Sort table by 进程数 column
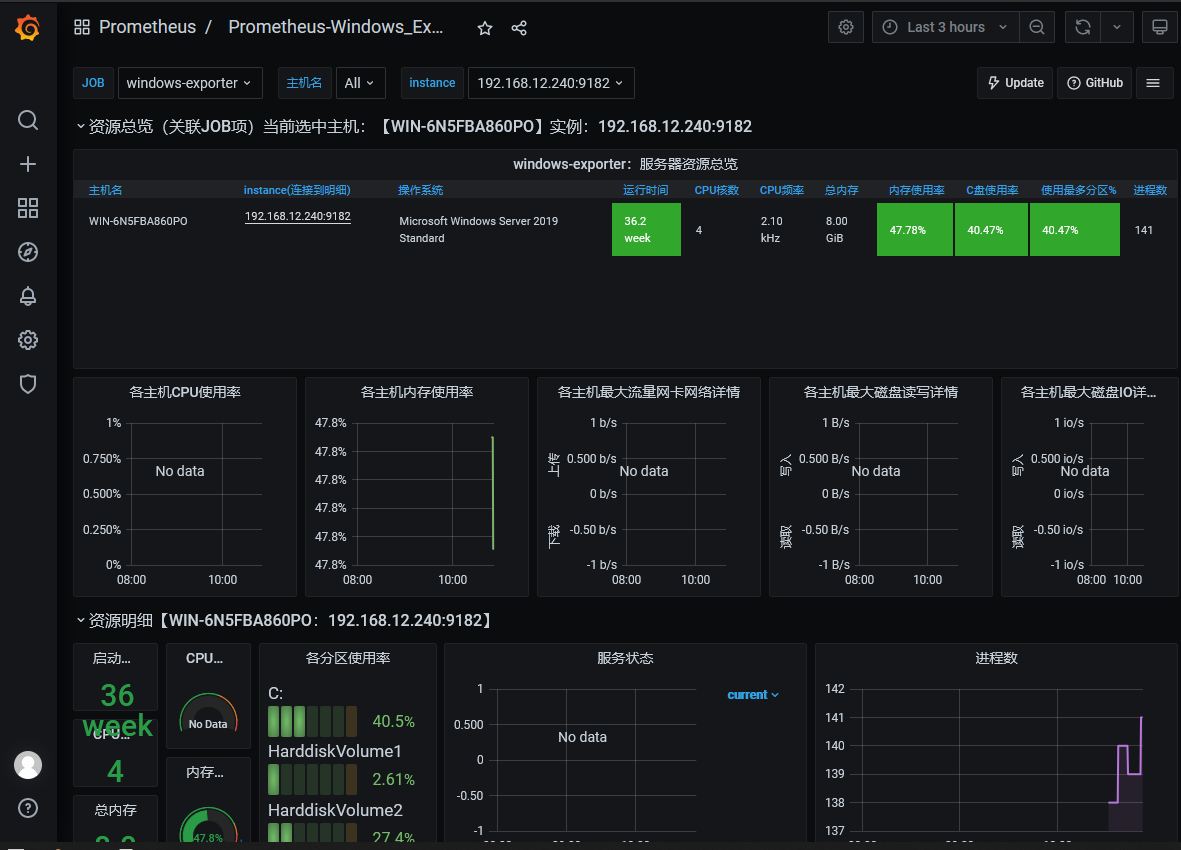1181x850 pixels. click(x=1149, y=190)
